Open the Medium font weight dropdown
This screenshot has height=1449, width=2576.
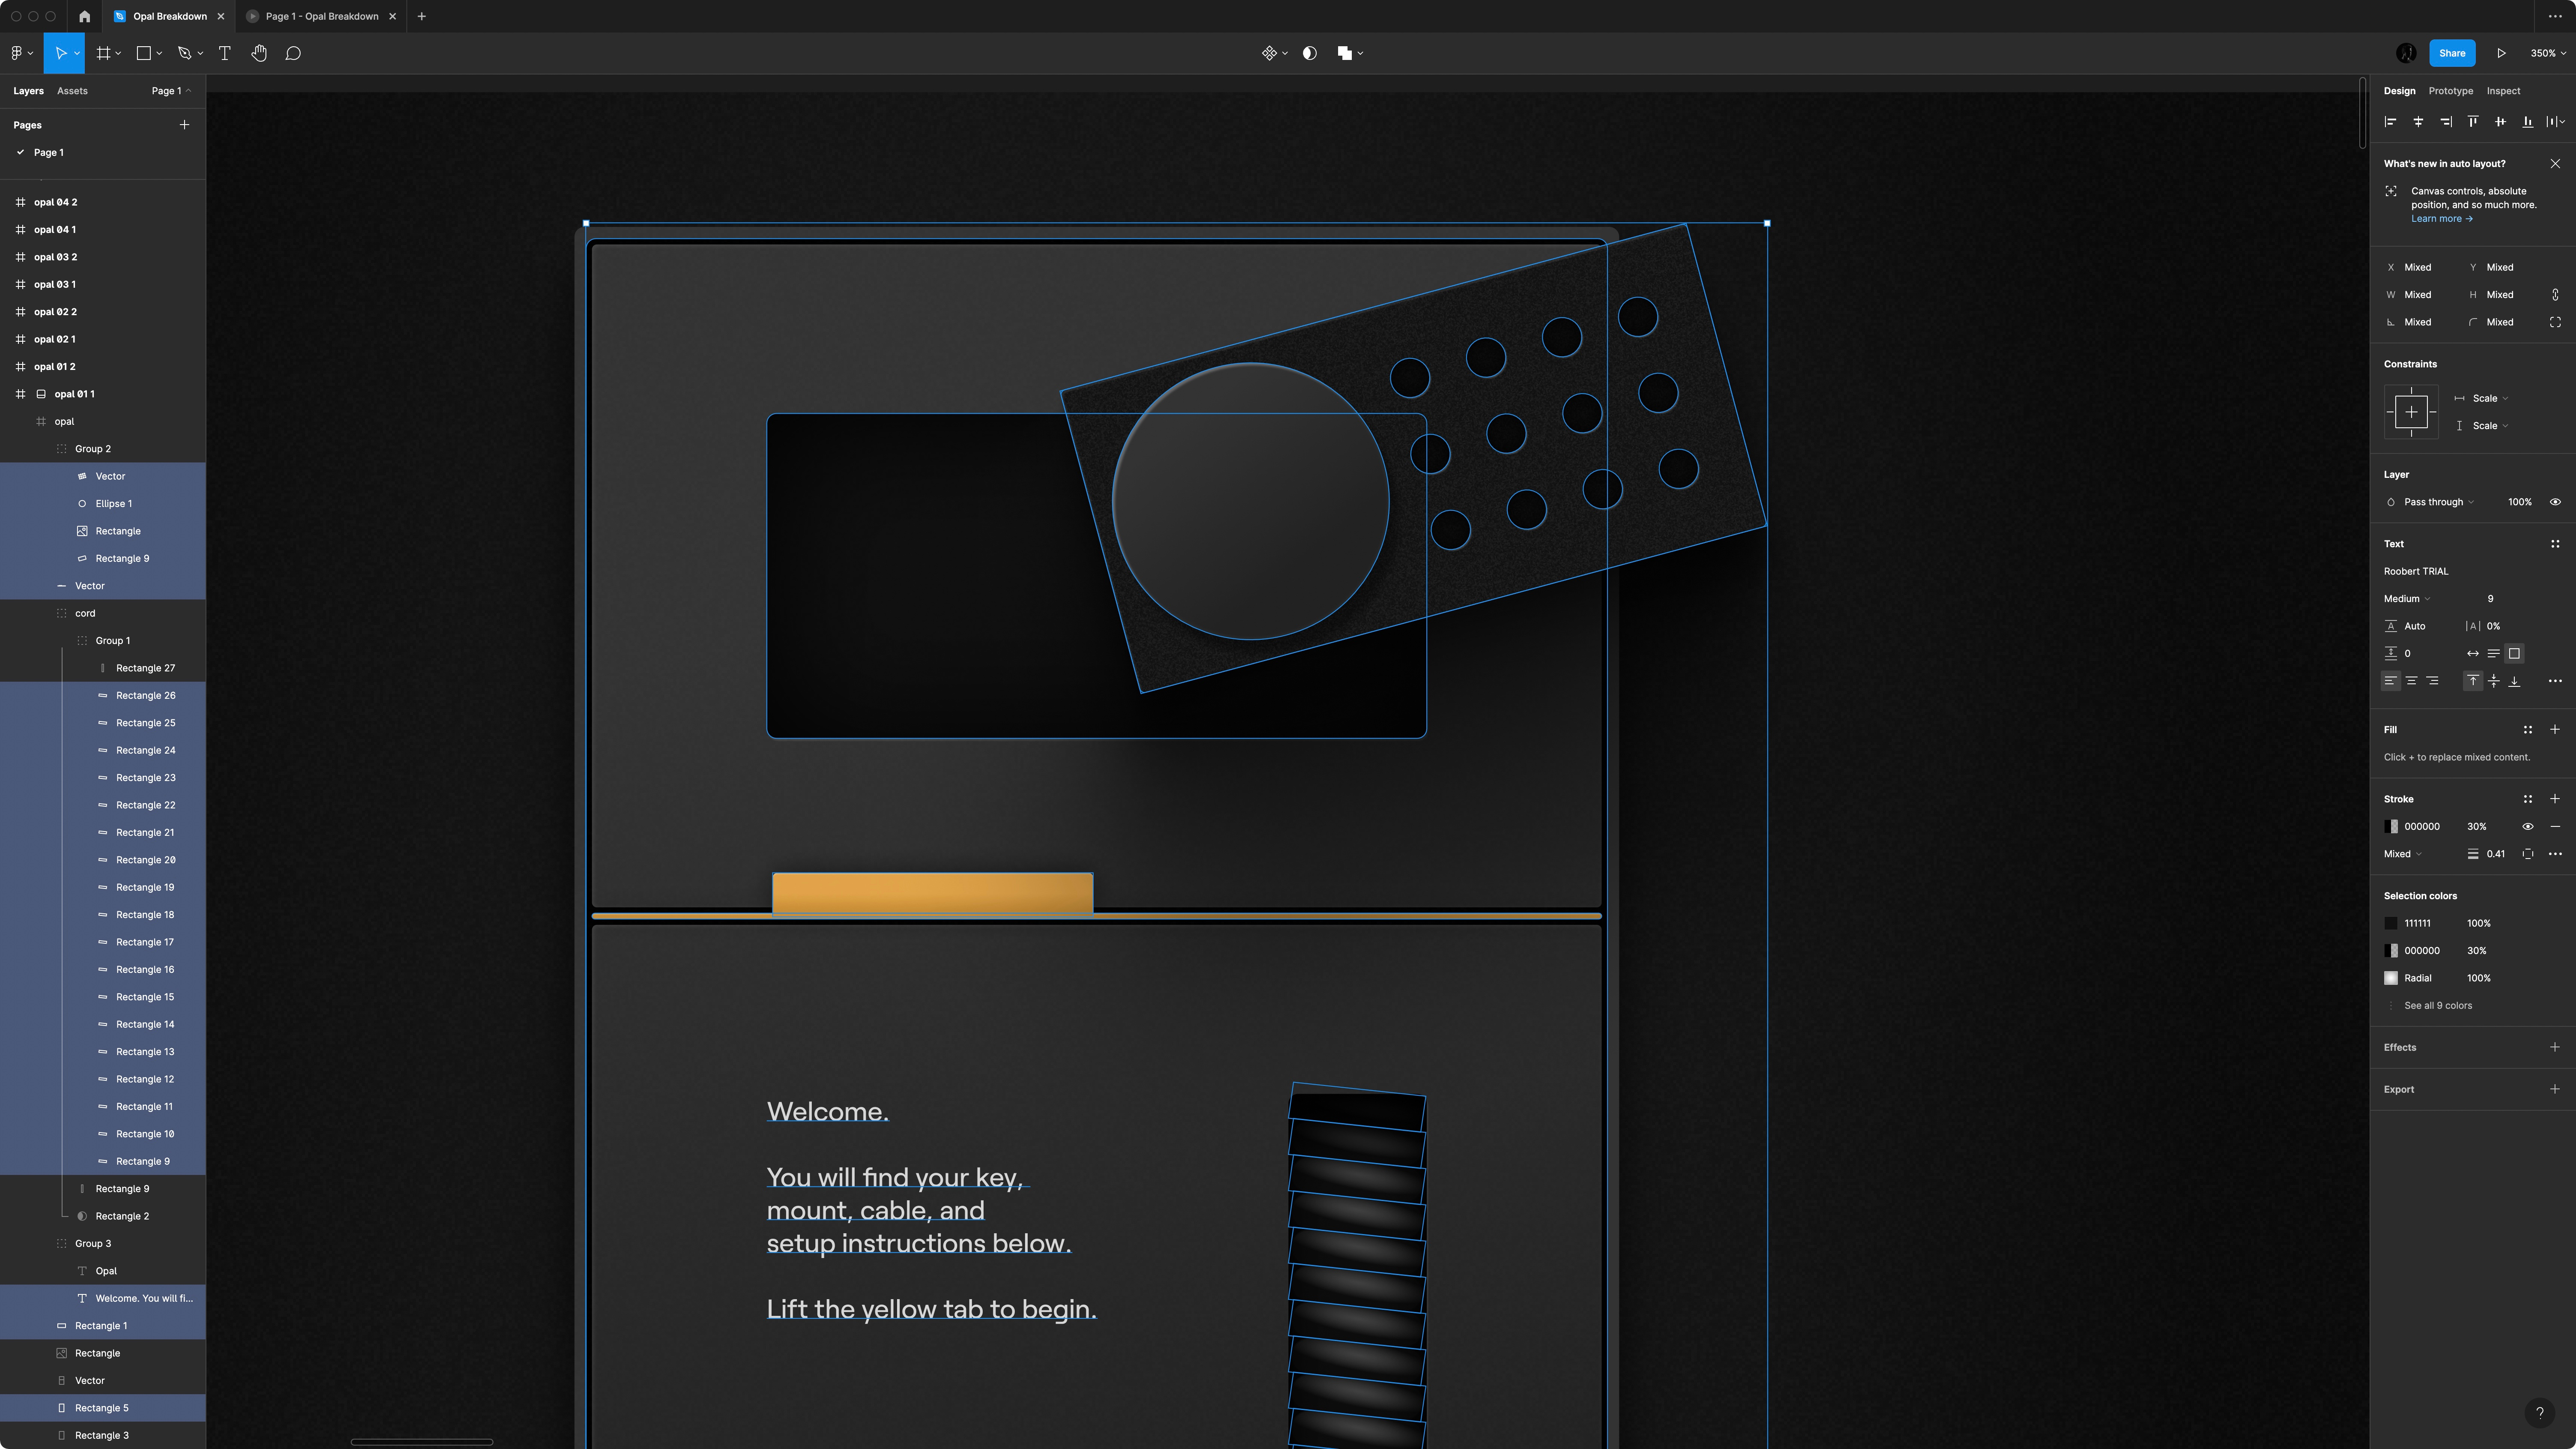click(x=2406, y=599)
